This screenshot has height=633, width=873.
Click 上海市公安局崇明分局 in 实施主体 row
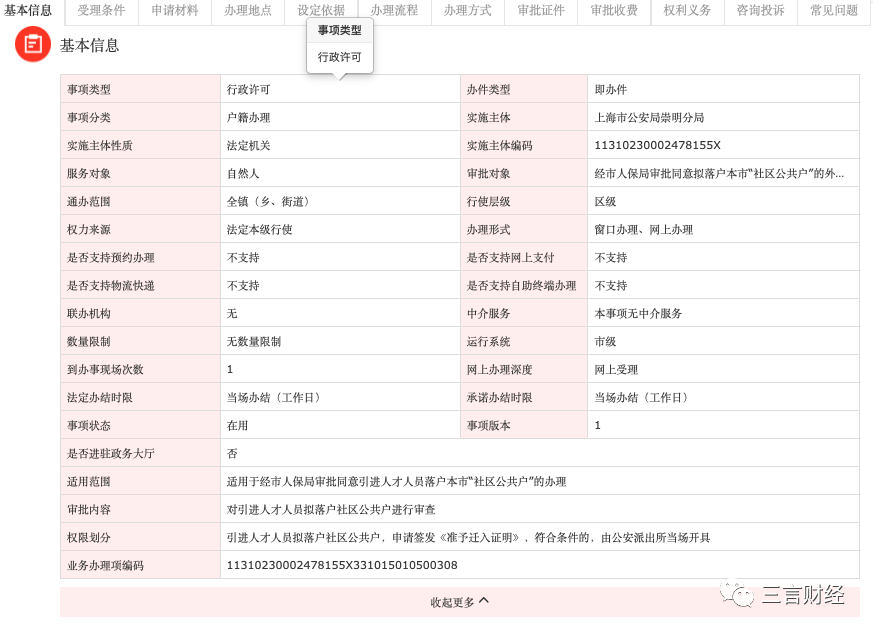pyautogui.click(x=649, y=117)
